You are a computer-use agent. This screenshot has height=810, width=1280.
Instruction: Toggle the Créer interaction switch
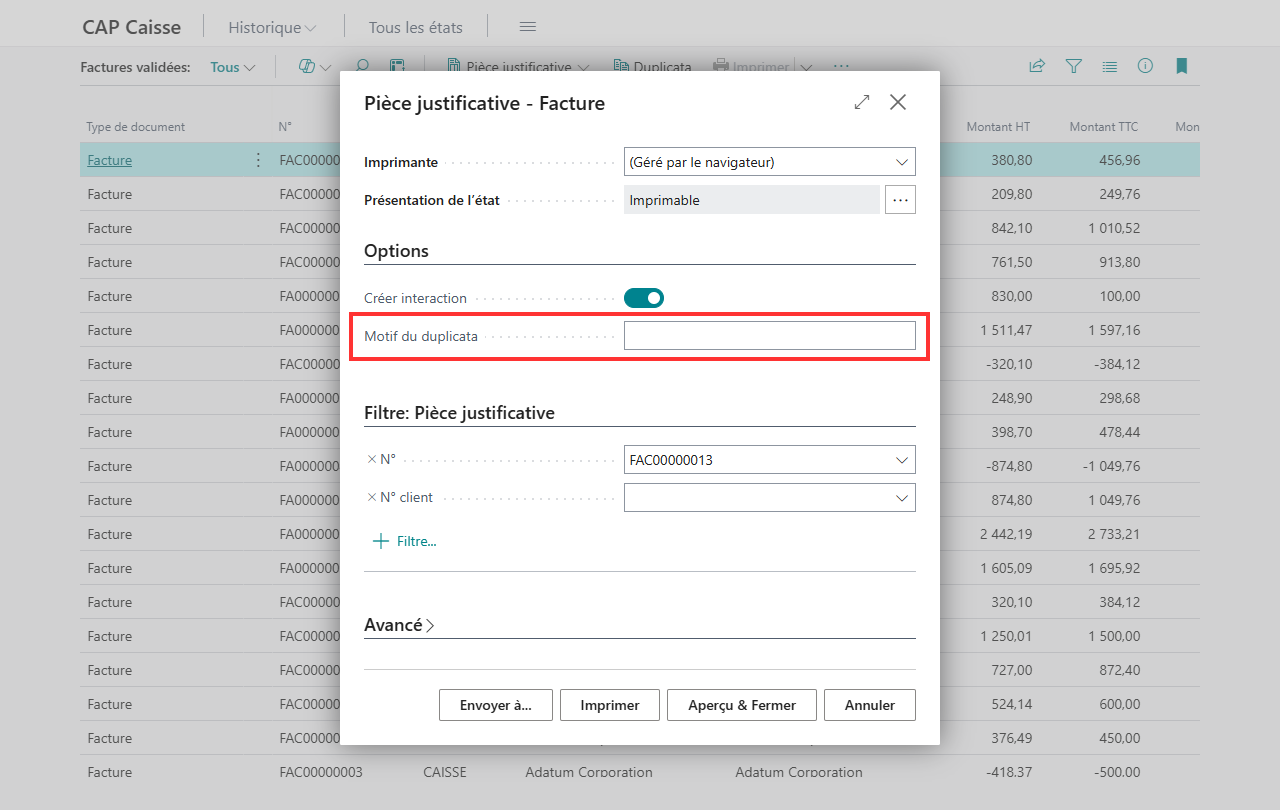point(644,297)
